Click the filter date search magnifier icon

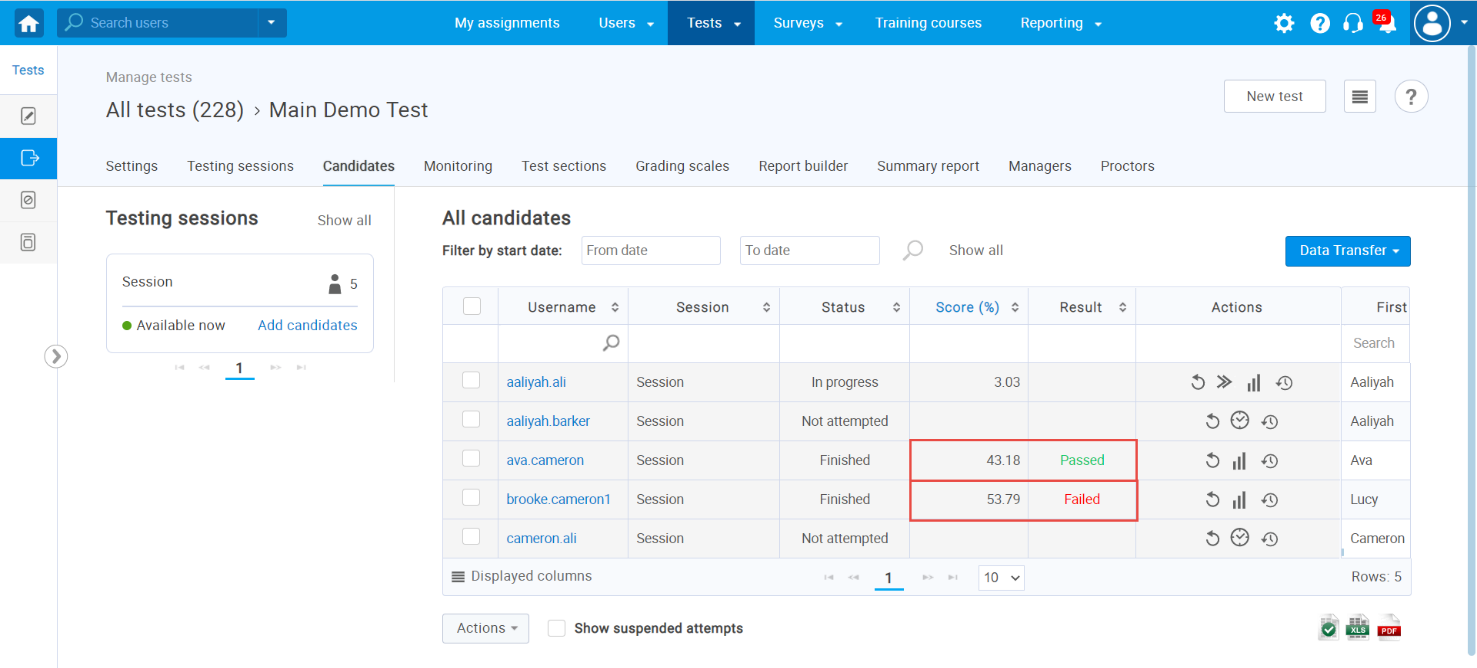pyautogui.click(x=912, y=250)
